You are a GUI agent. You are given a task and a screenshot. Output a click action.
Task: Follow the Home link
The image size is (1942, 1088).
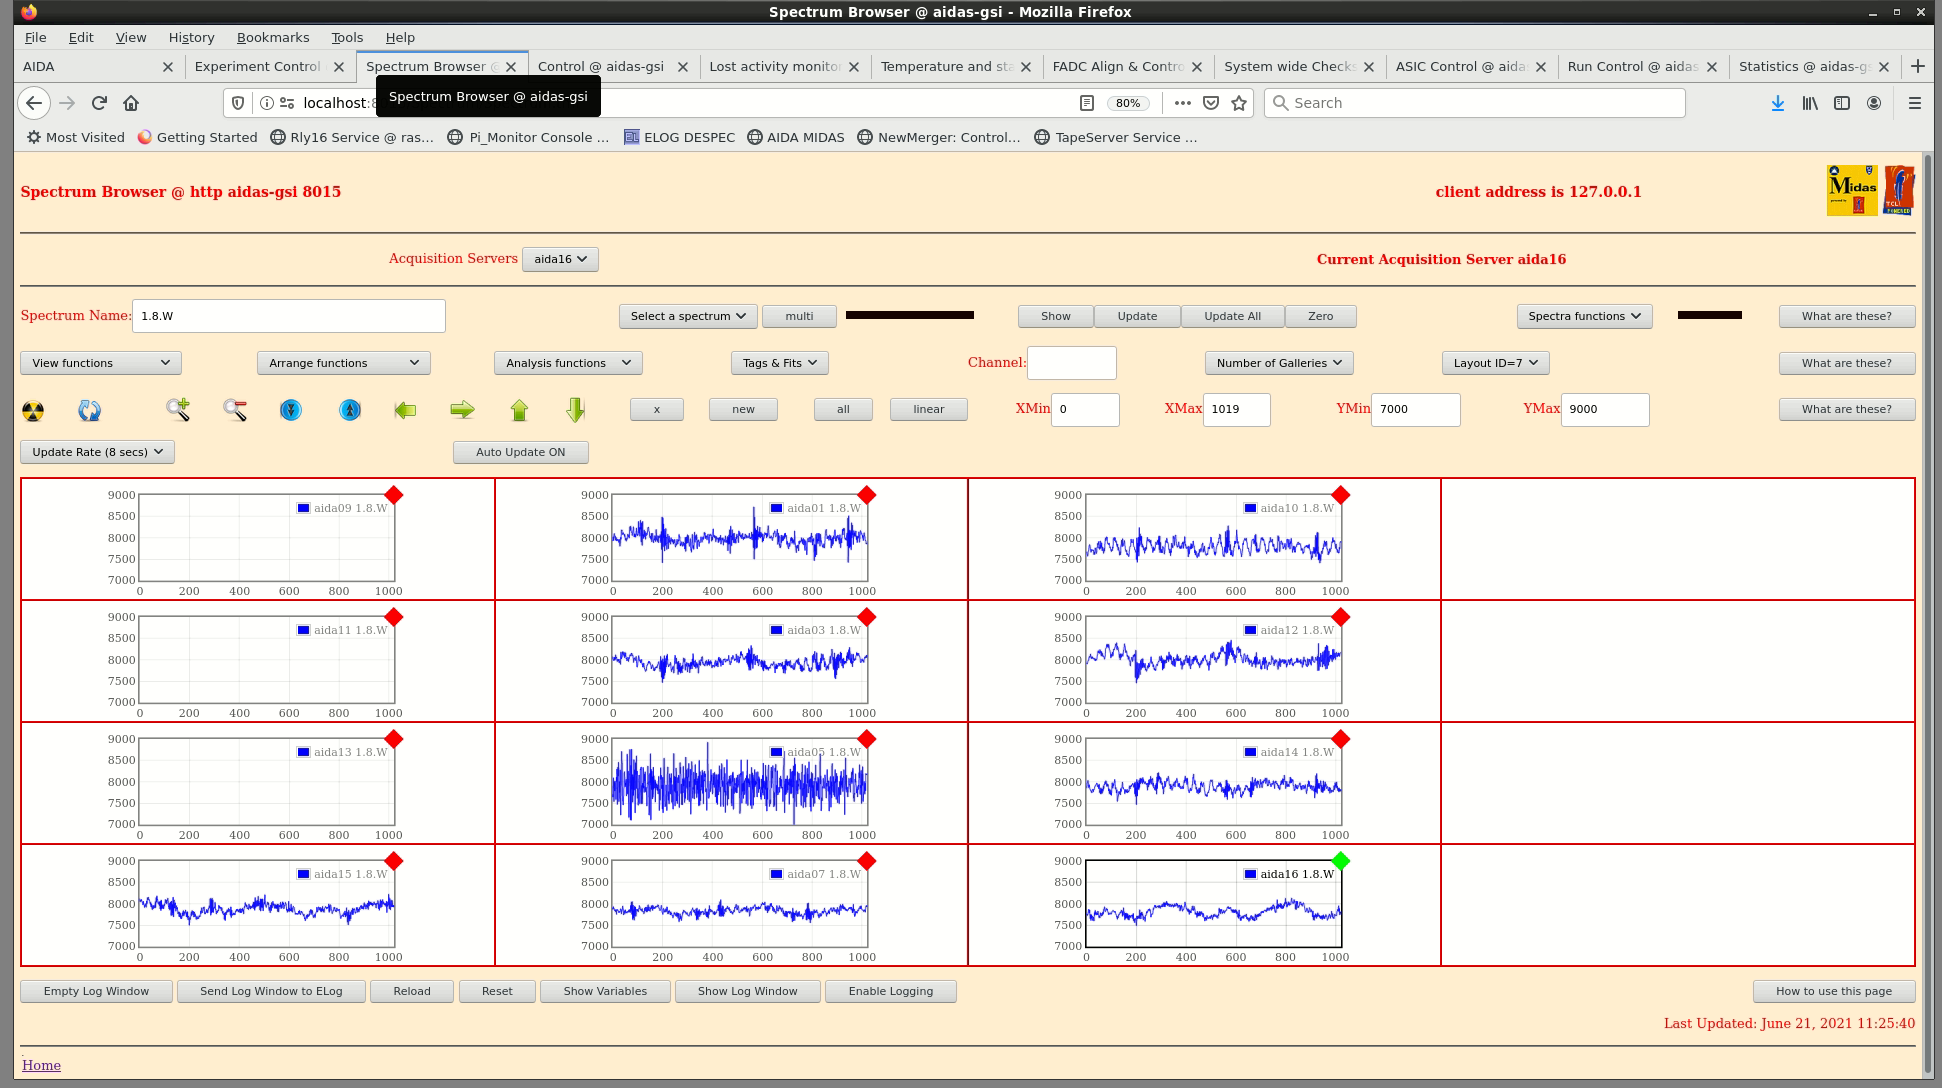click(x=41, y=1065)
